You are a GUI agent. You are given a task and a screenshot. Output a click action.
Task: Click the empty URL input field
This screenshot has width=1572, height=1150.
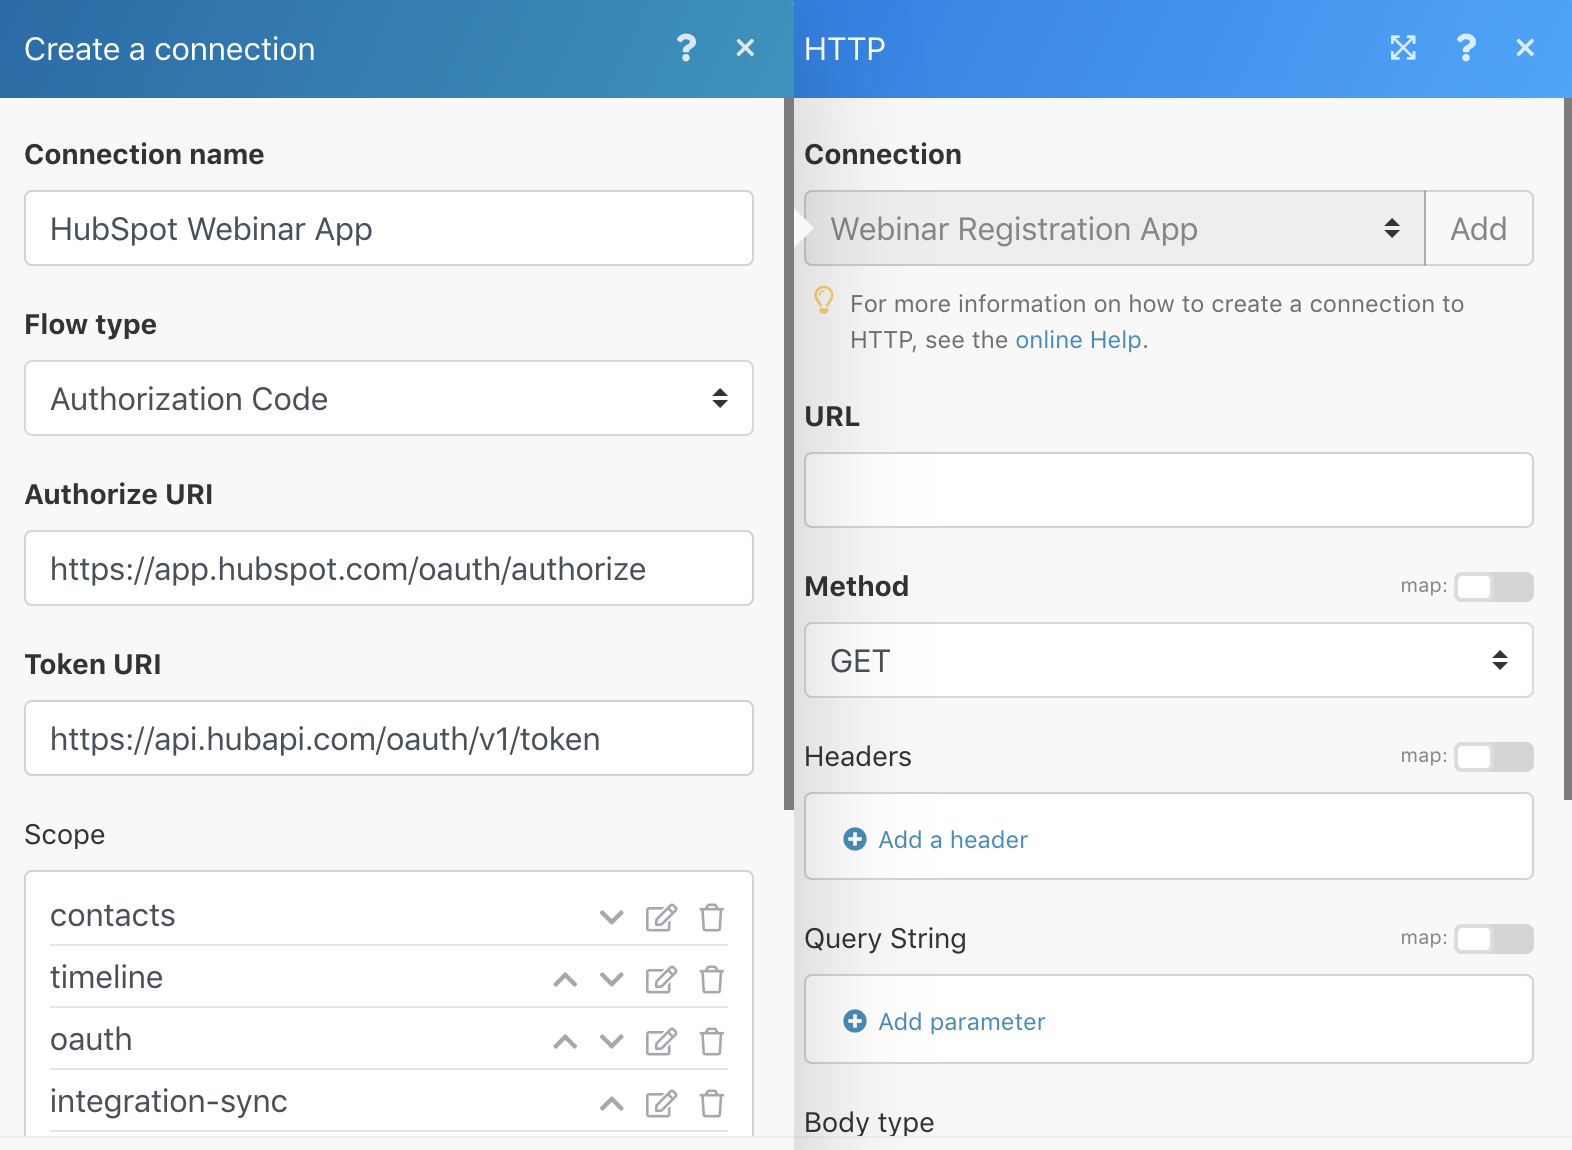(x=1169, y=490)
